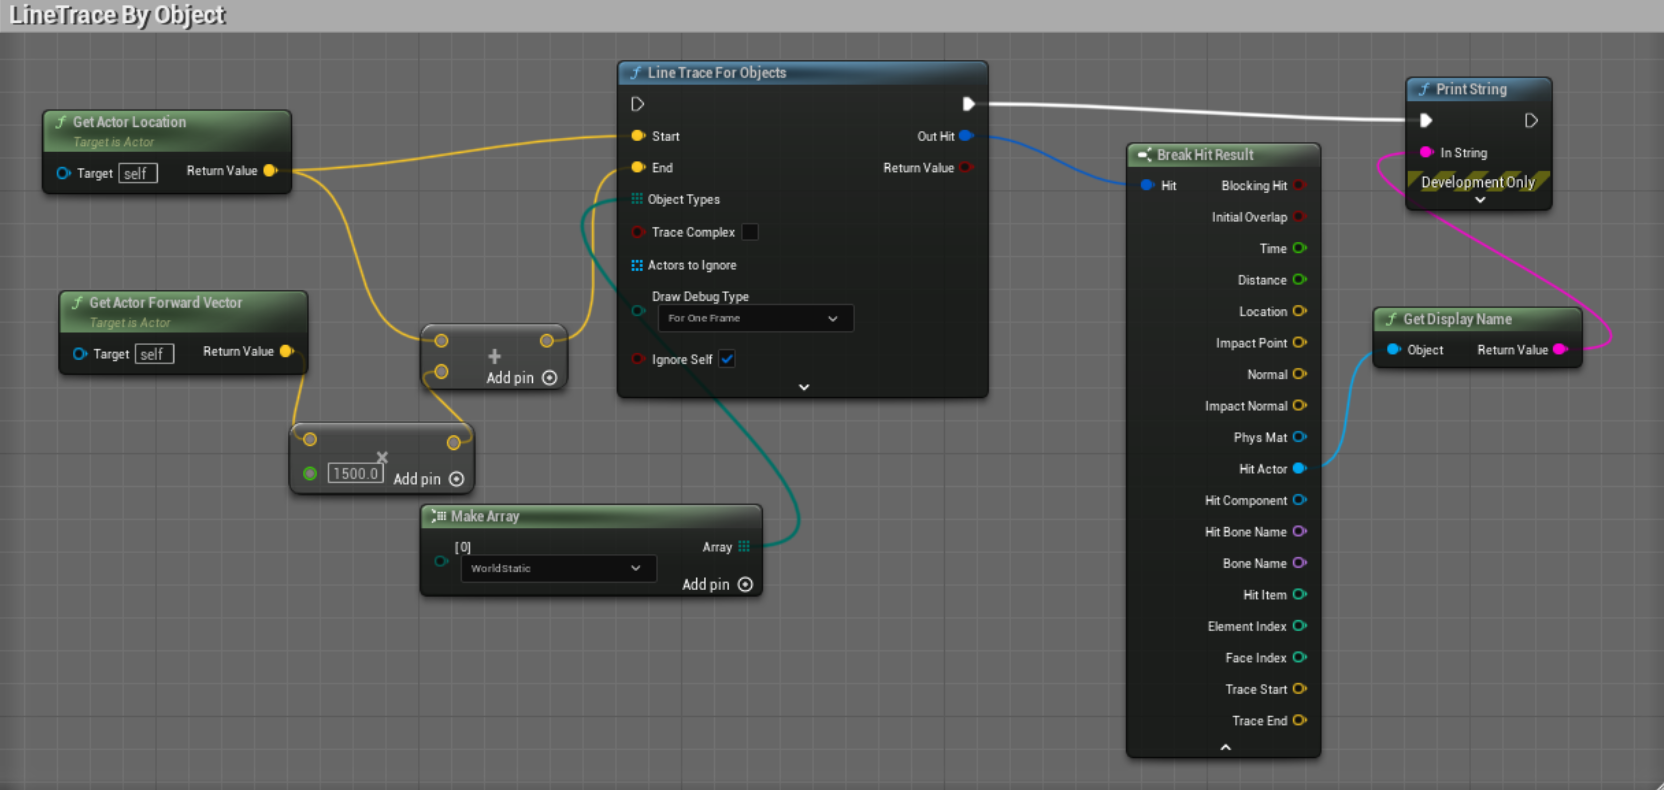This screenshot has height=790, width=1664.
Task: Click the Start vector pin
Action: pyautogui.click(x=638, y=136)
